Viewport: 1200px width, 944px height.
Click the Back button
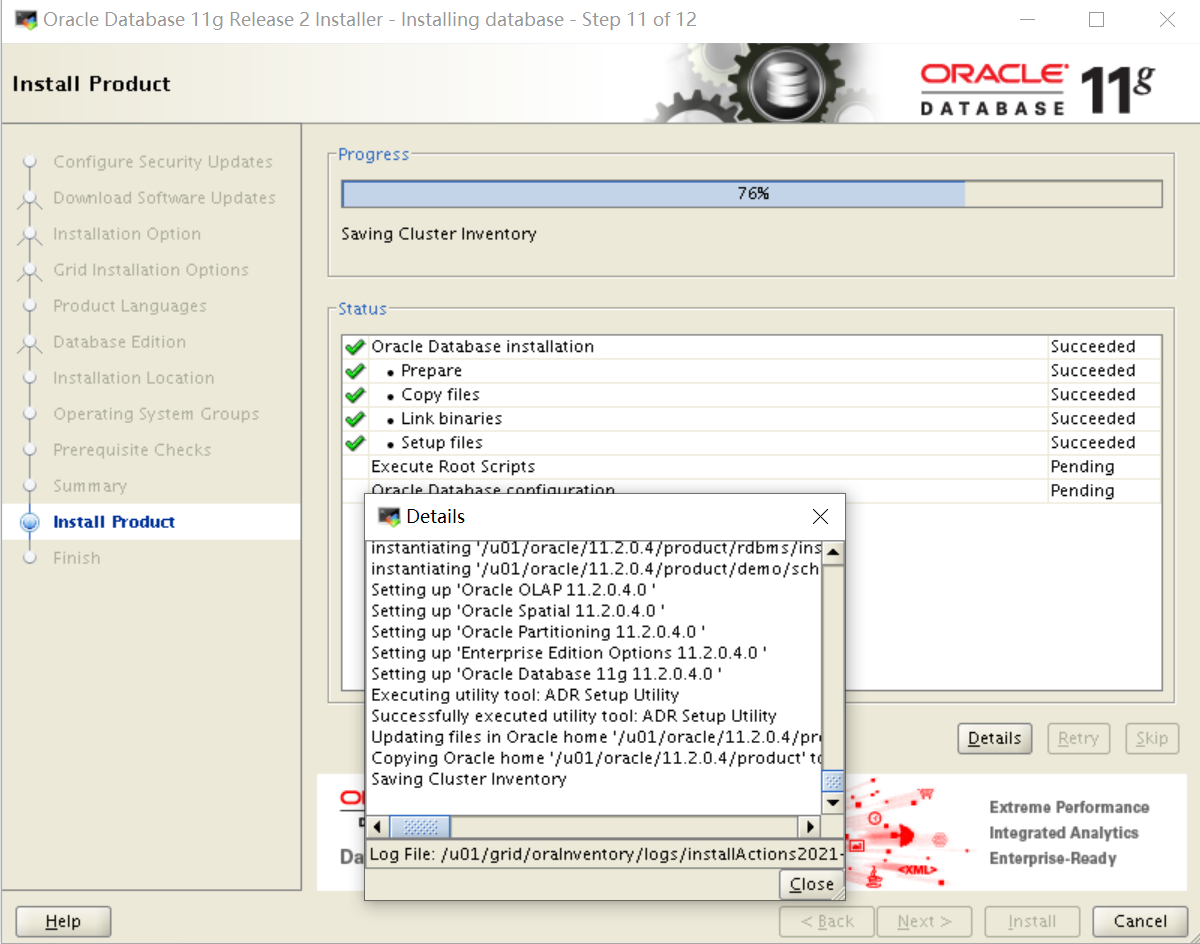(x=827, y=921)
